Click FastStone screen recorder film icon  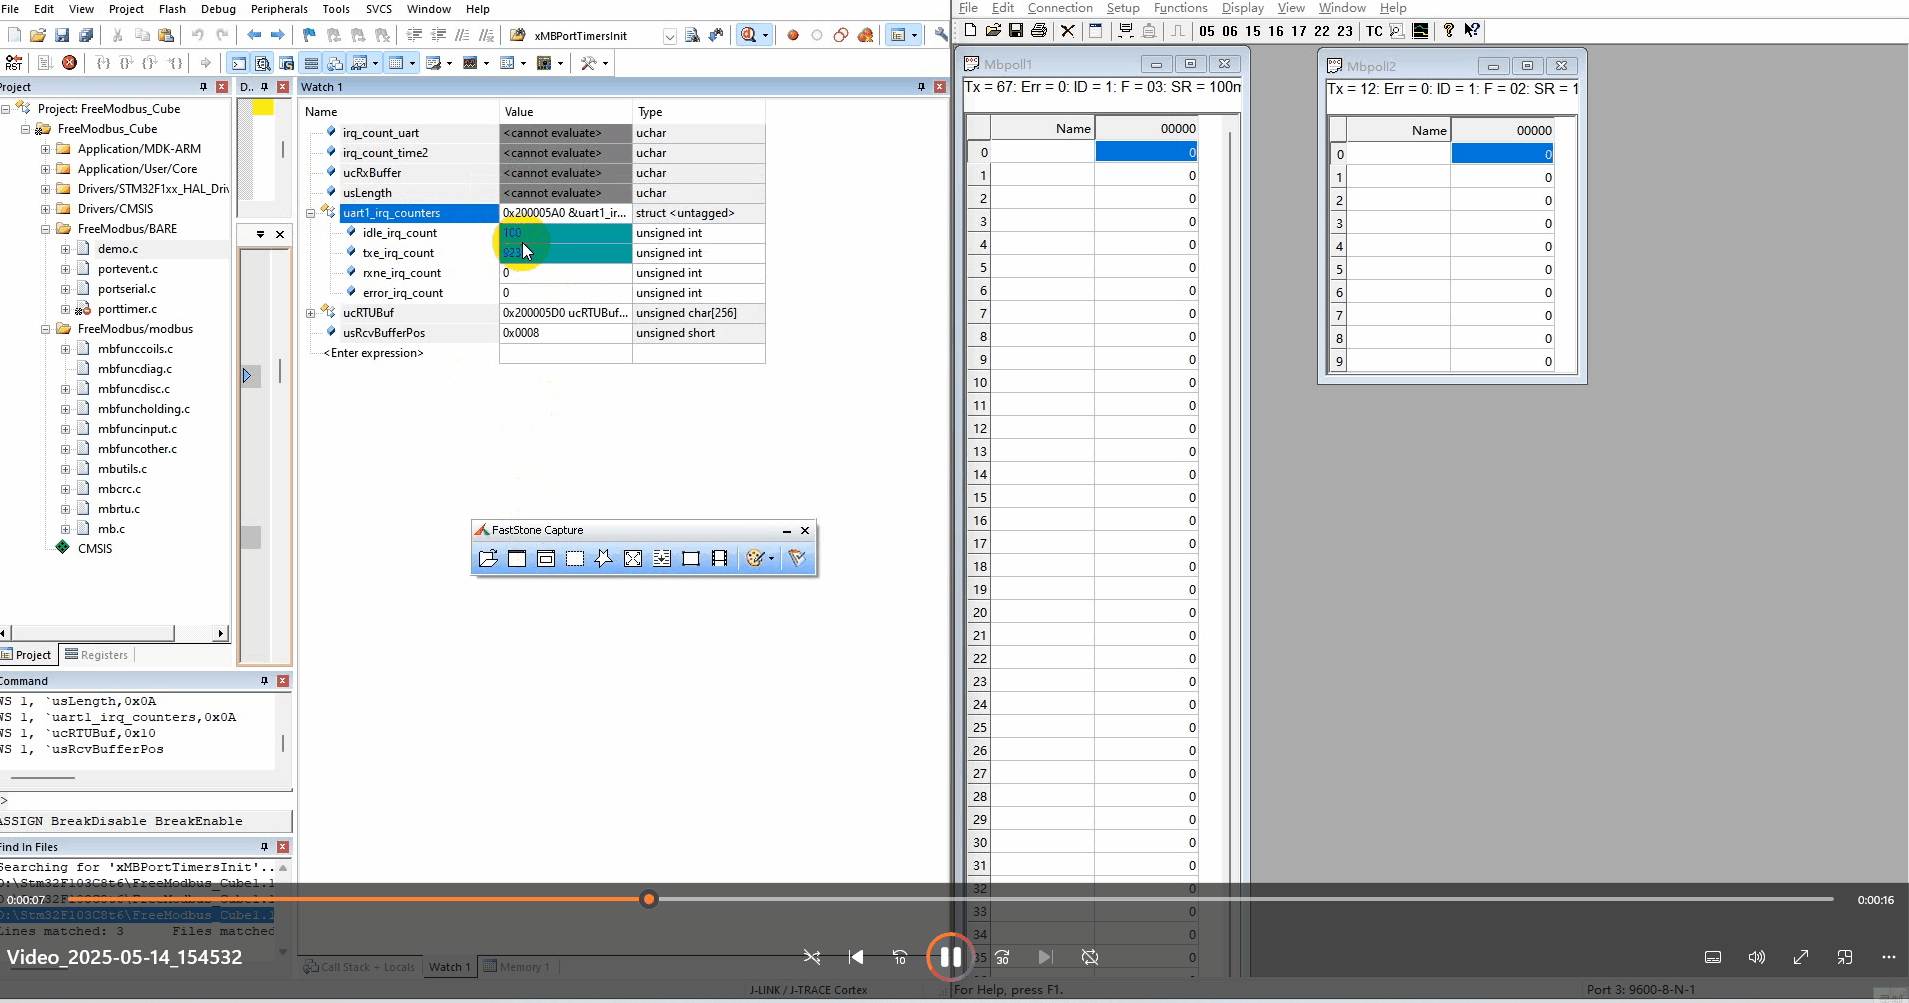(x=719, y=559)
